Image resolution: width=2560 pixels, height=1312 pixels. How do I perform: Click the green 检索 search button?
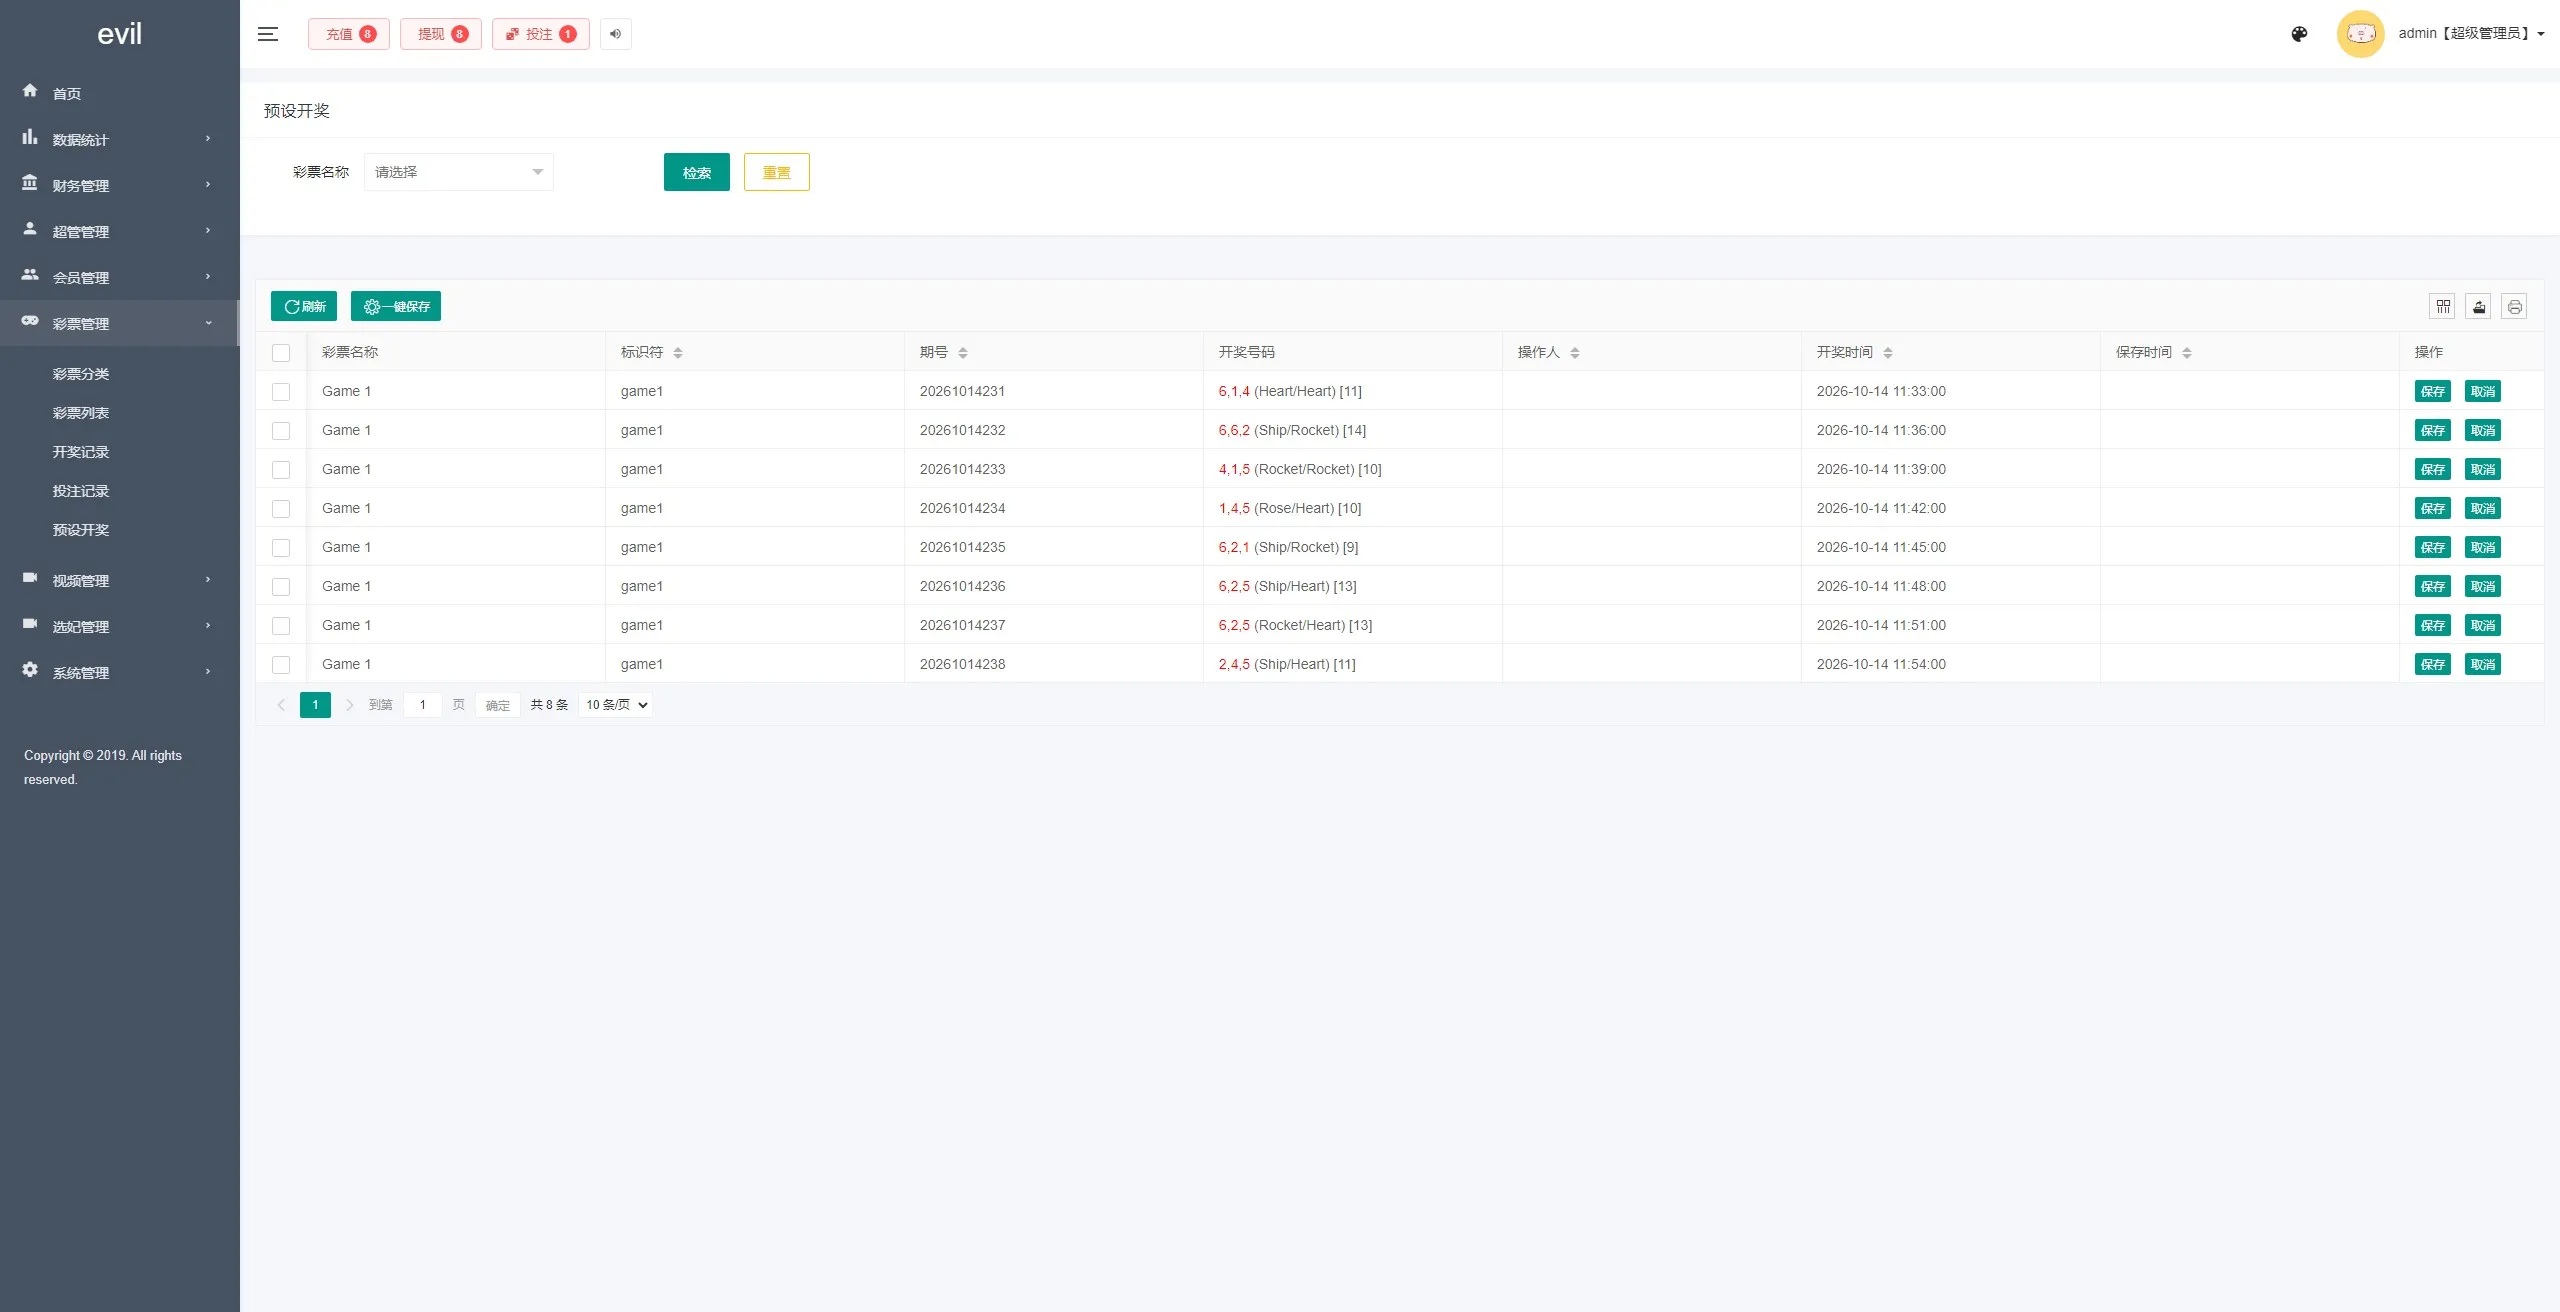pos(697,172)
